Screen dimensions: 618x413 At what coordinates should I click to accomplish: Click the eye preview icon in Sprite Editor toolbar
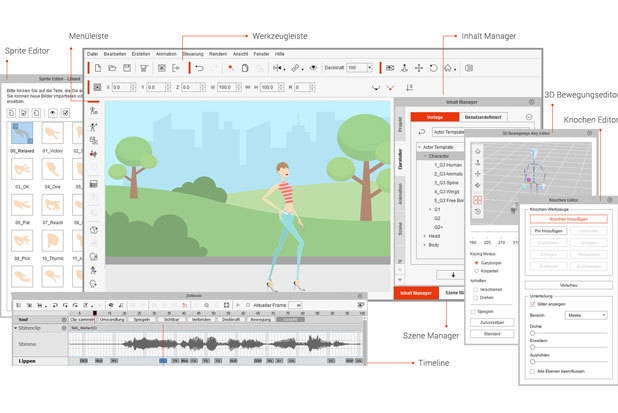pos(52,113)
